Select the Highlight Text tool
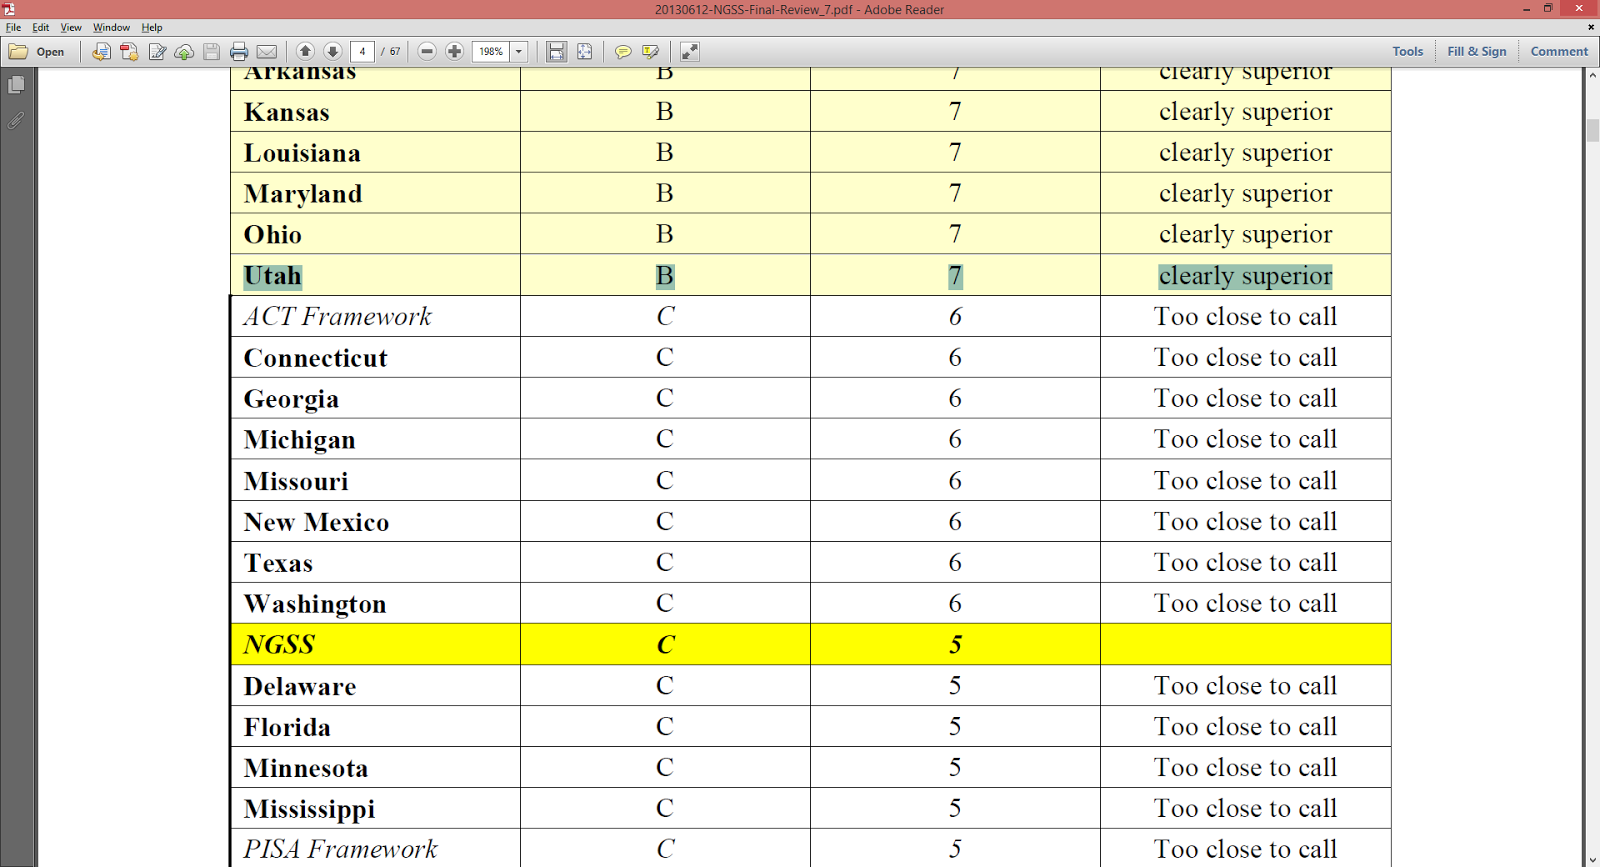 (x=651, y=52)
